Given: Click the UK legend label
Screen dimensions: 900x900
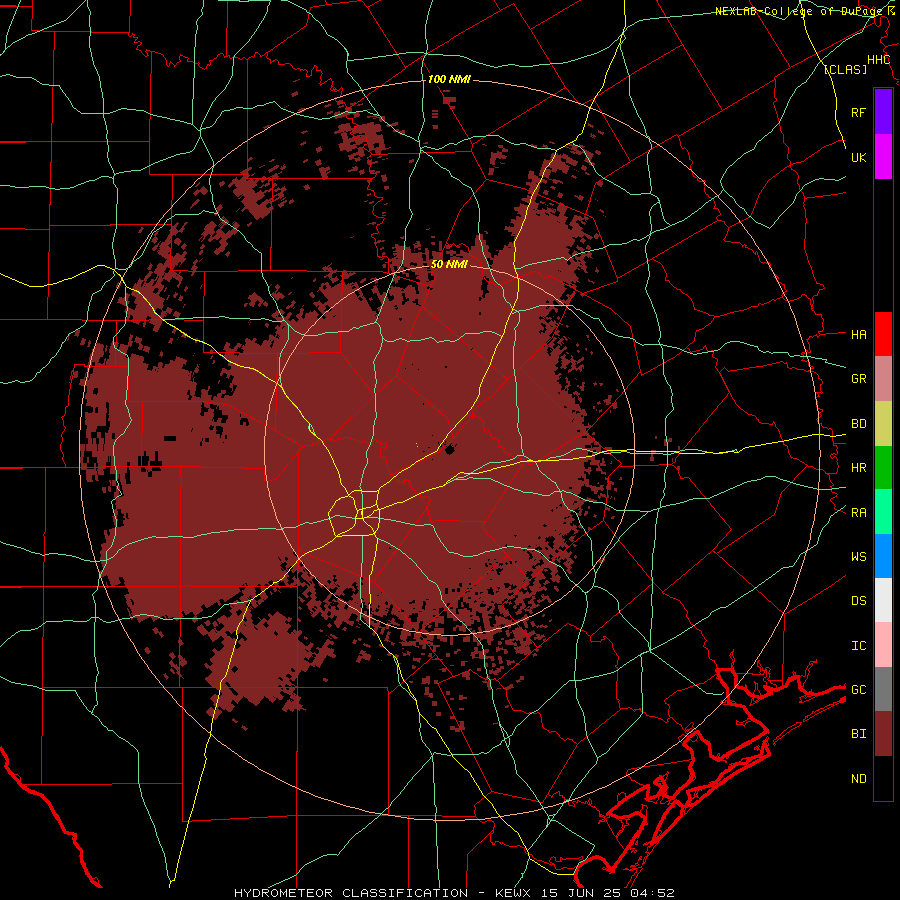Looking at the screenshot, I should 858,157.
